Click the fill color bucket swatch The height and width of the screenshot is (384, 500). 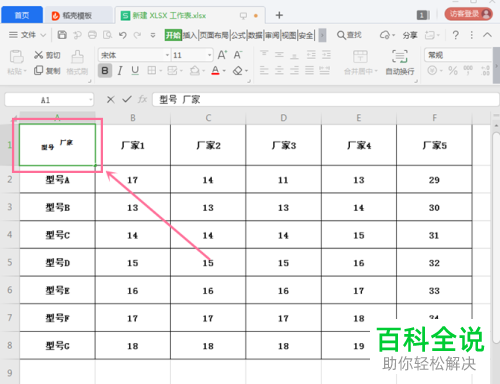(195, 70)
